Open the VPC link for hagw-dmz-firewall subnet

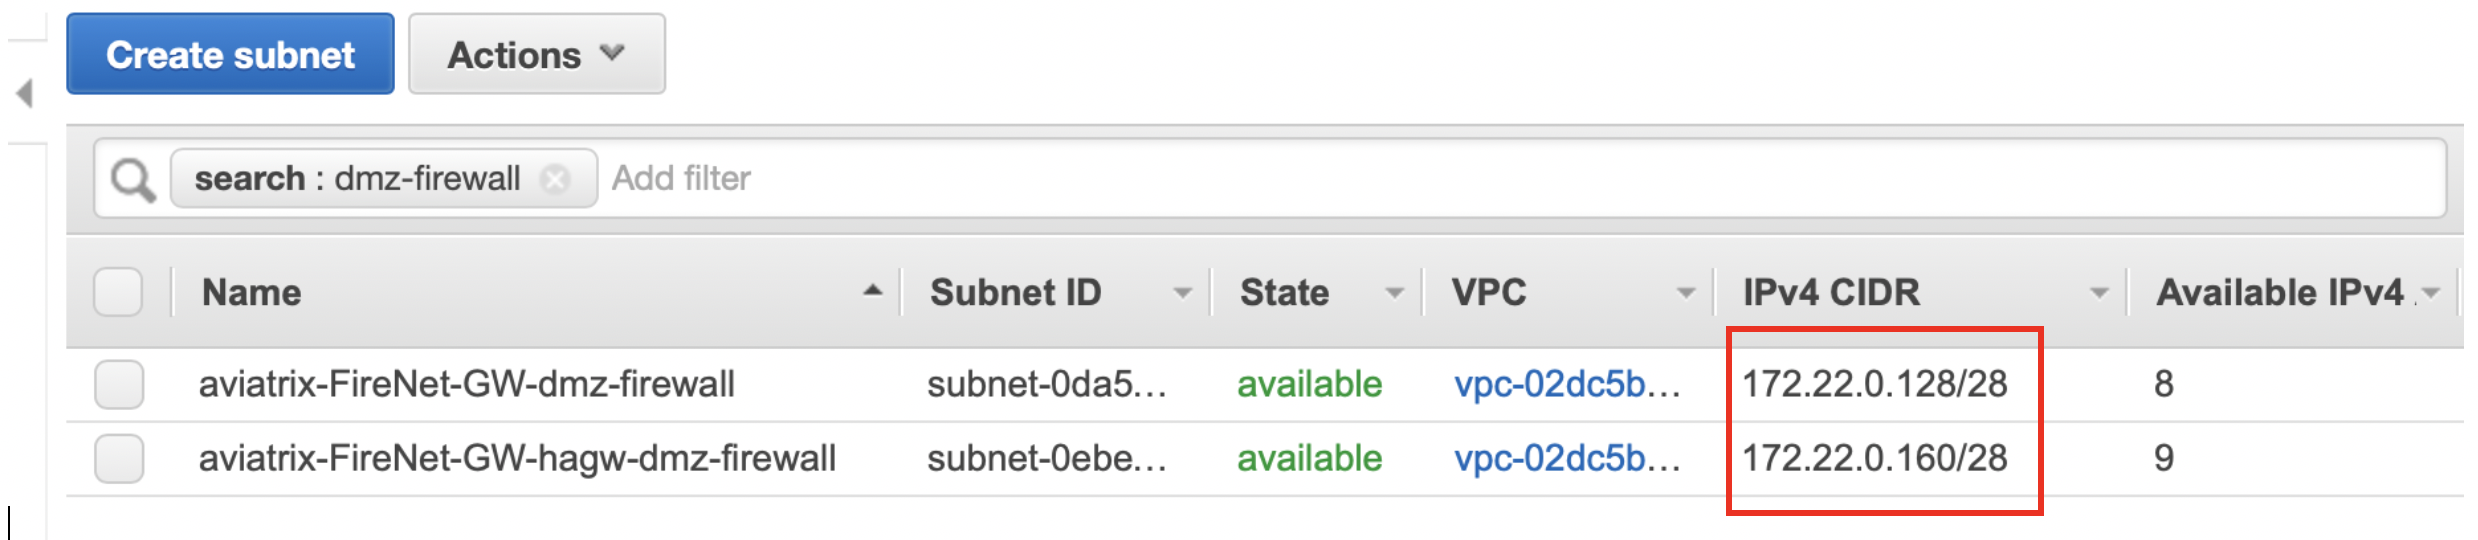(1566, 458)
